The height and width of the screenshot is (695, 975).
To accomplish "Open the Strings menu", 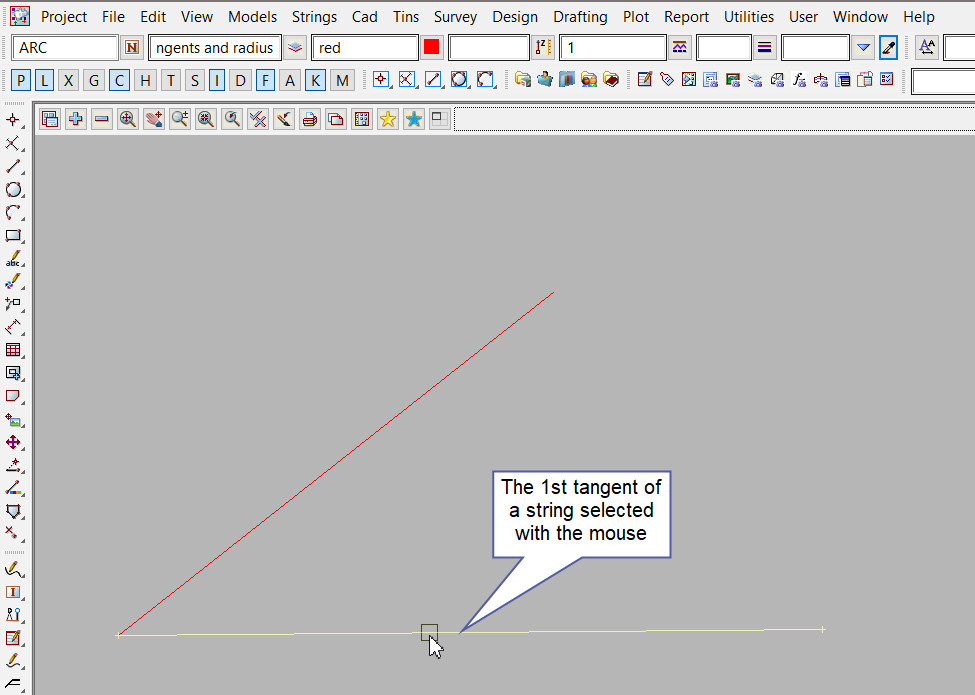I will [x=315, y=17].
